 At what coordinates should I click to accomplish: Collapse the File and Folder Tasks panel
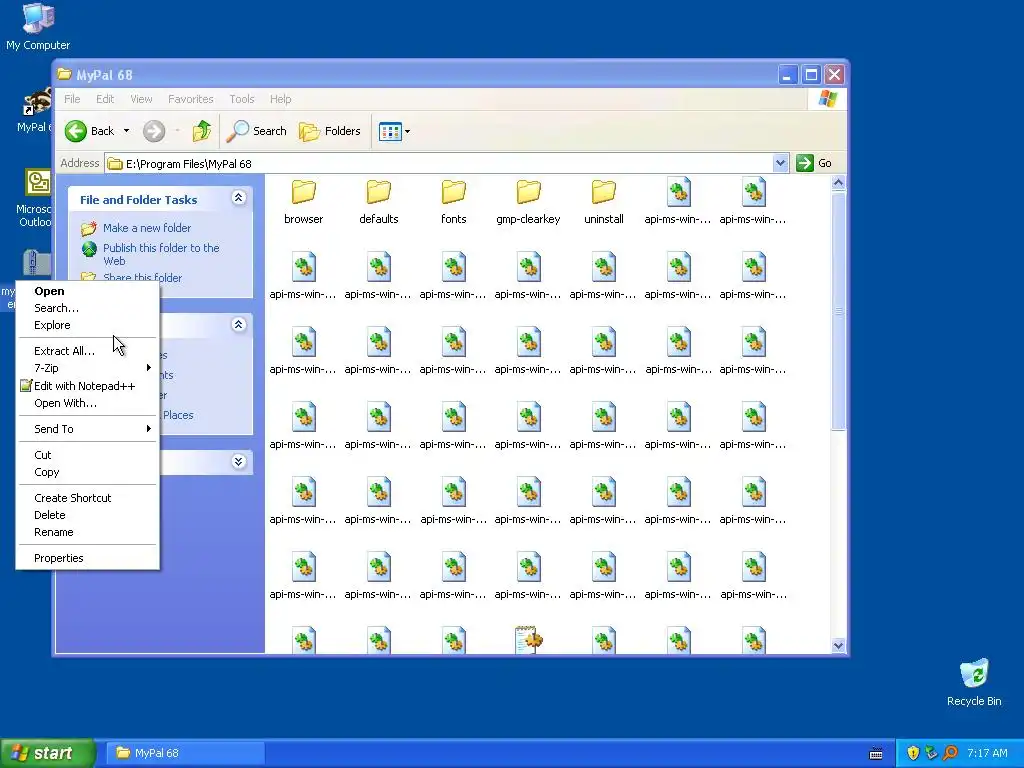click(238, 198)
